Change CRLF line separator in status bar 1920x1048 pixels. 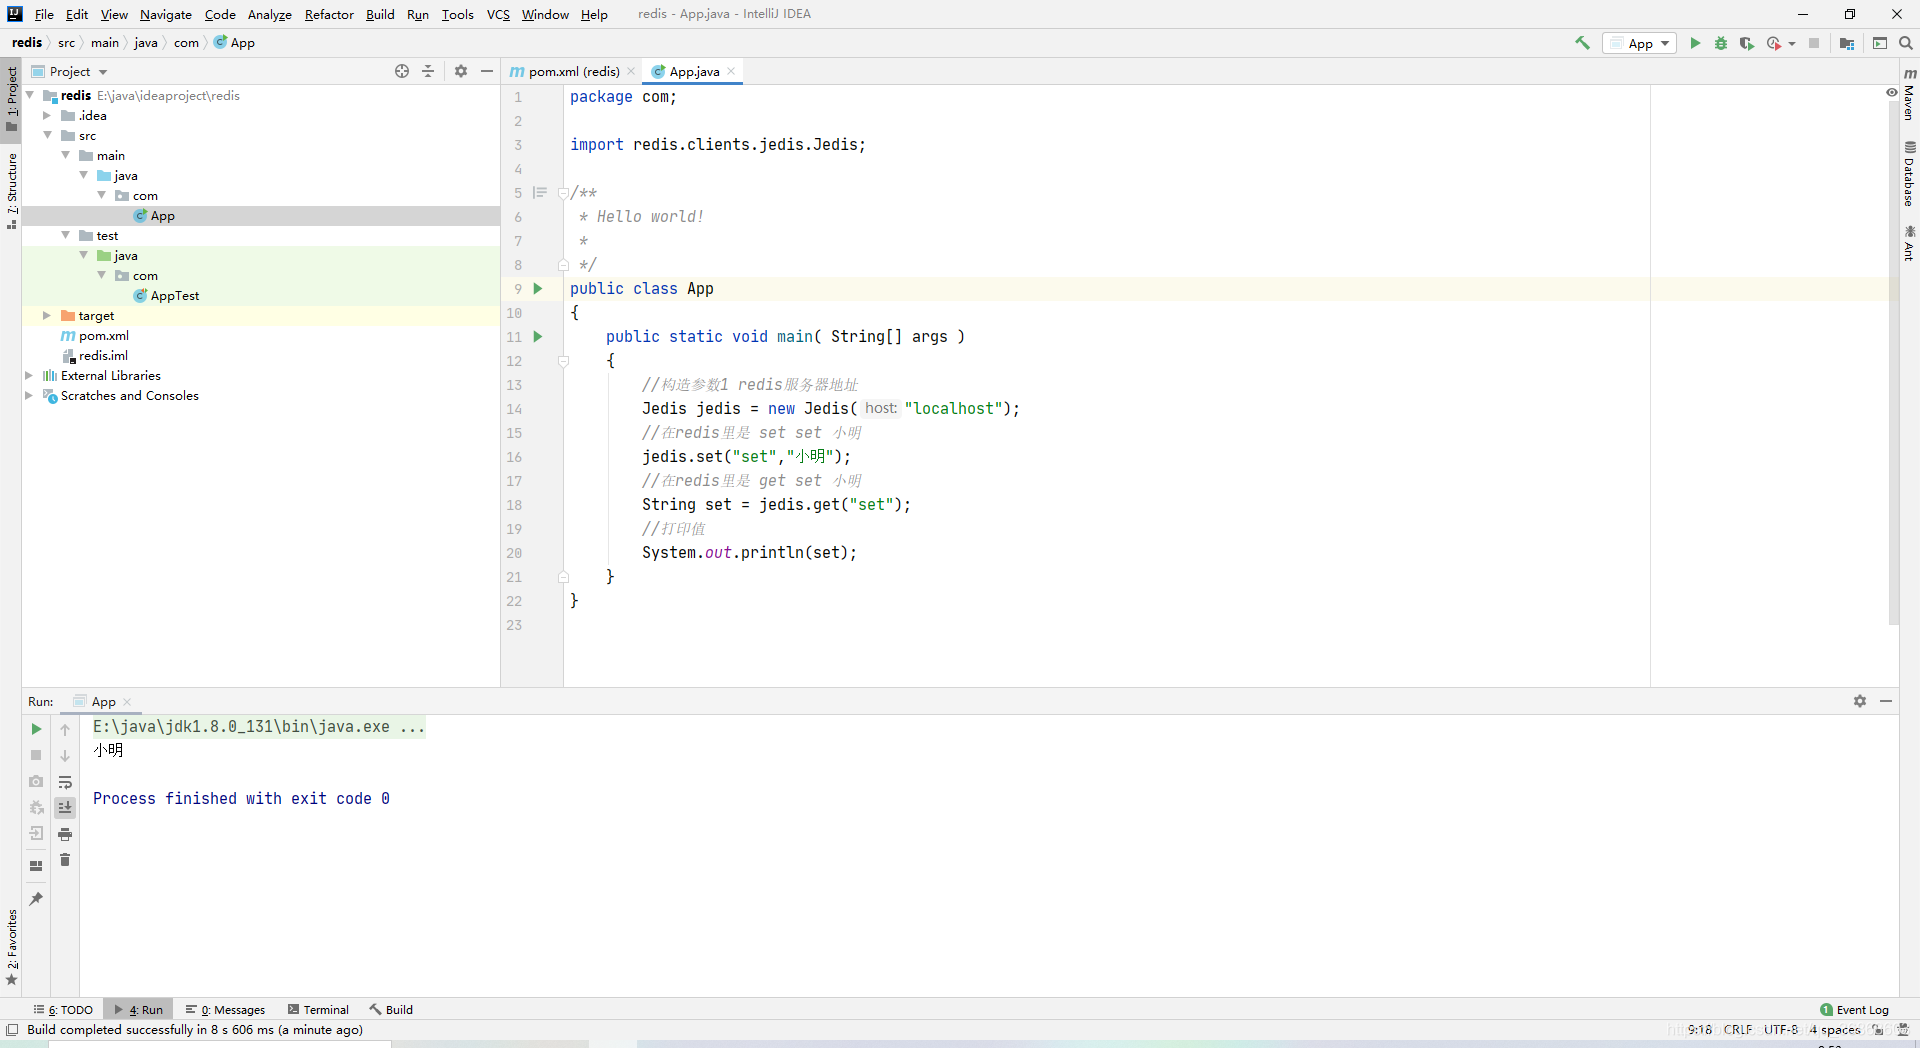tap(1738, 1030)
